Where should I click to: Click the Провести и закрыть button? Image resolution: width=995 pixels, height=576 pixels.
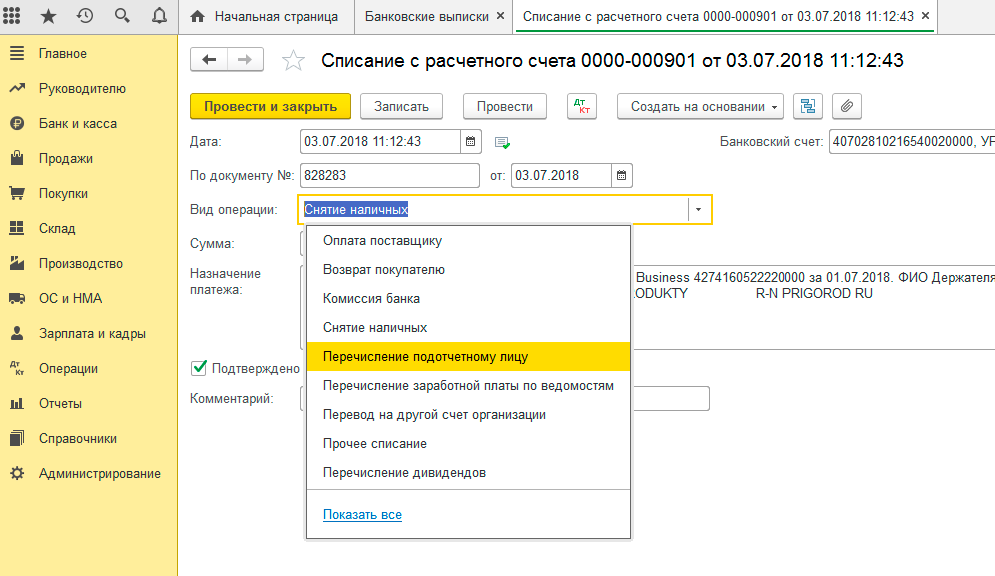[270, 107]
